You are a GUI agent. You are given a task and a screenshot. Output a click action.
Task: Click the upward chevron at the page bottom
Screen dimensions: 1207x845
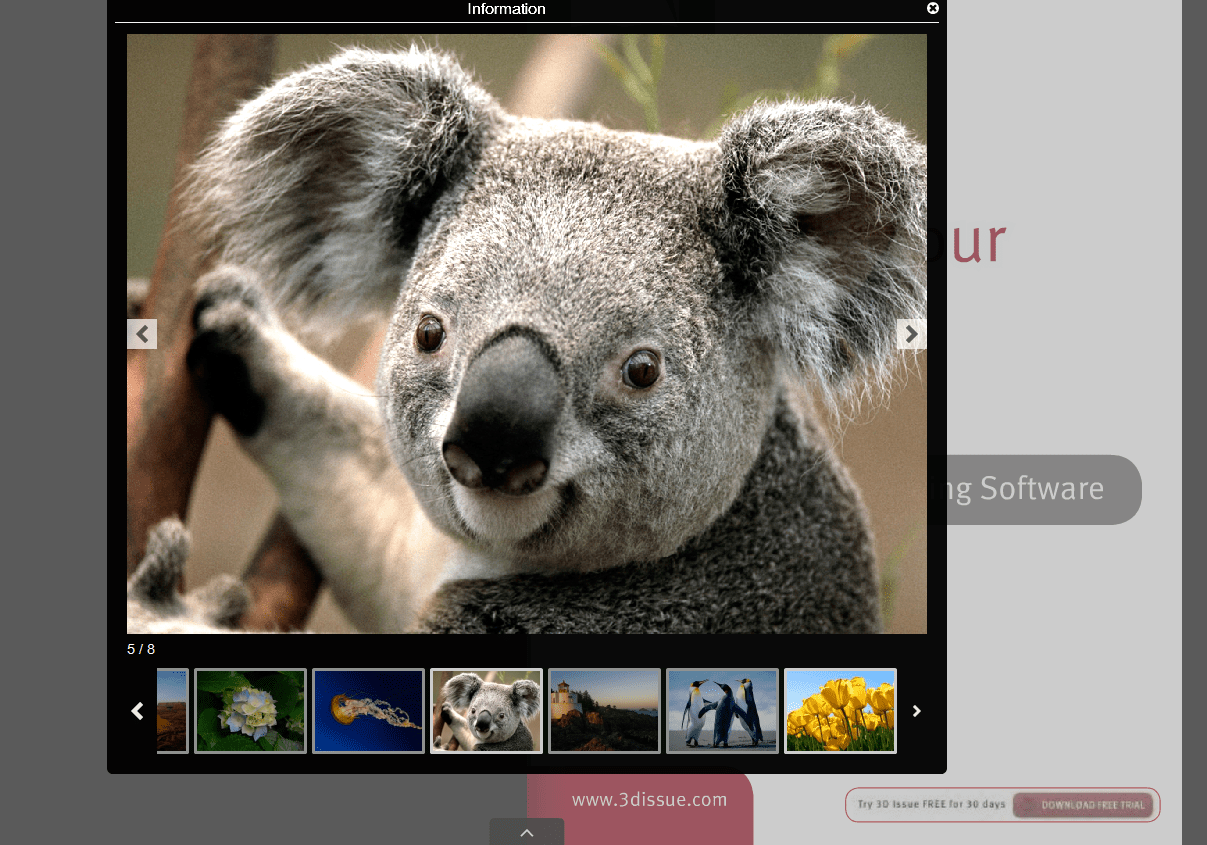click(x=526, y=832)
